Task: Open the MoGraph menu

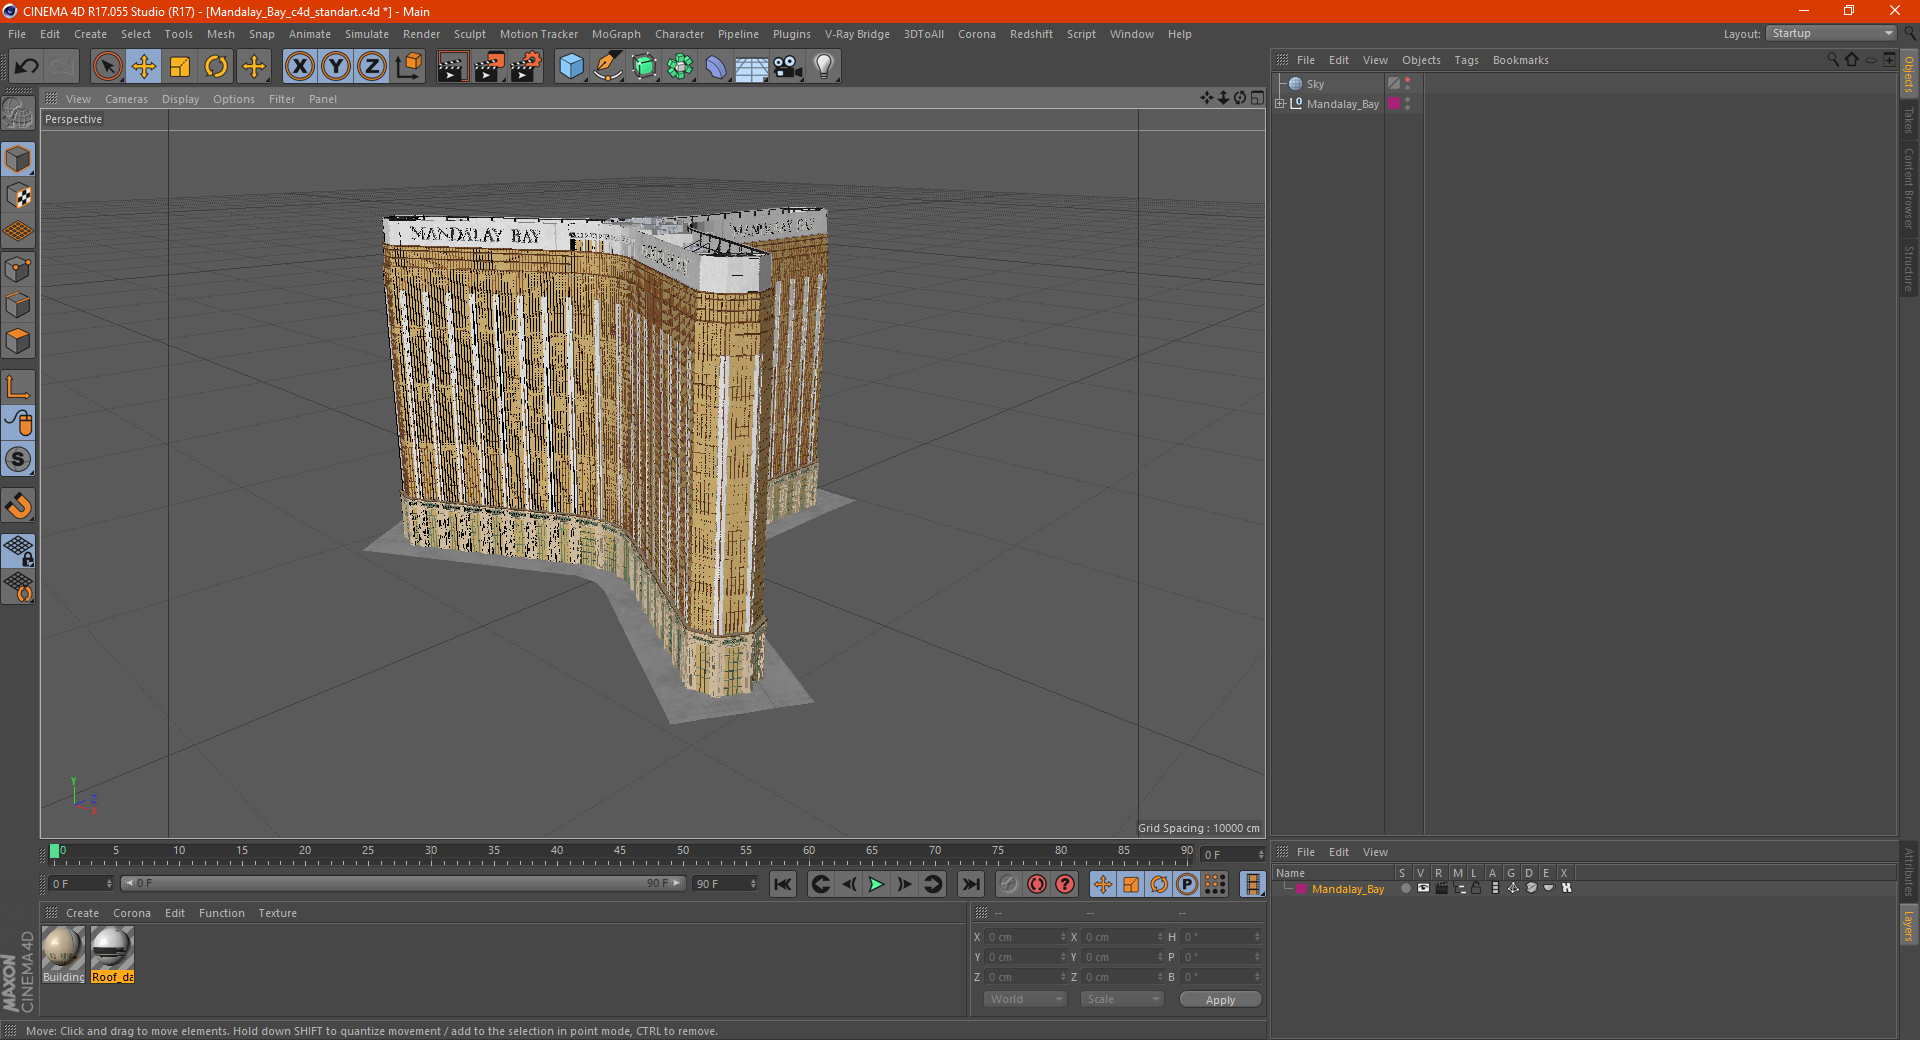Action: pyautogui.click(x=616, y=34)
